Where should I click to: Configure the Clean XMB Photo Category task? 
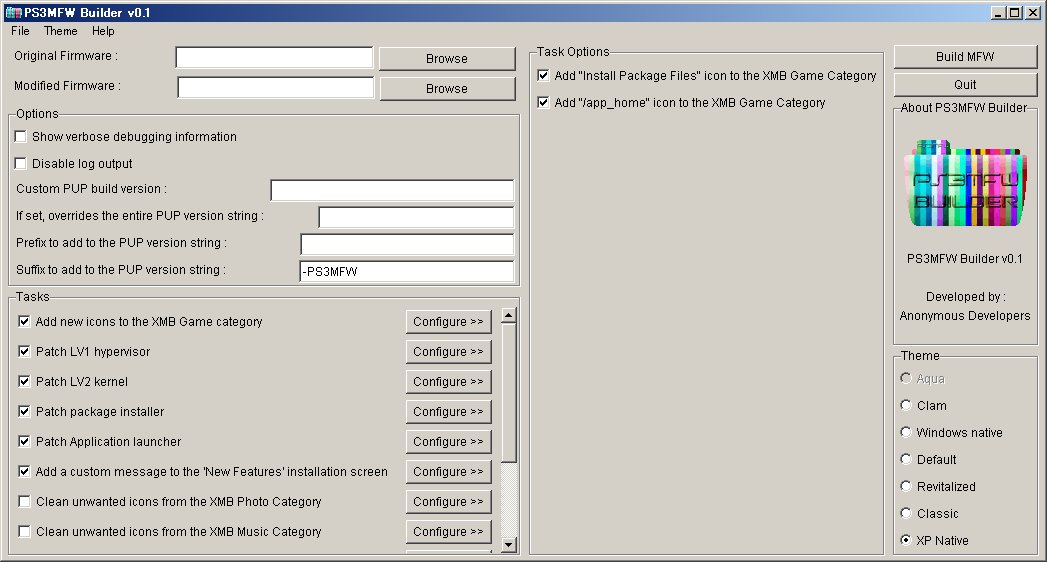(448, 502)
